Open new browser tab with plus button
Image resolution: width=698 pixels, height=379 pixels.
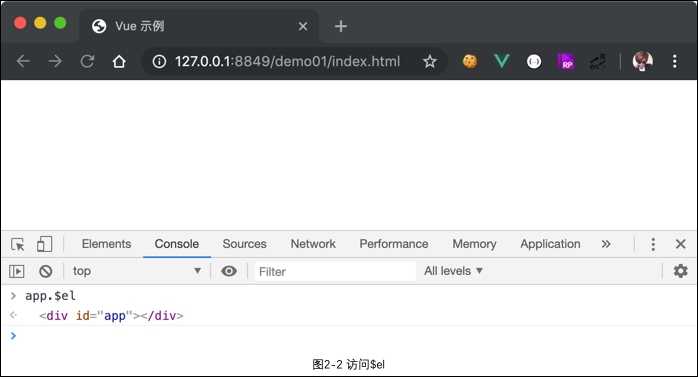click(341, 26)
